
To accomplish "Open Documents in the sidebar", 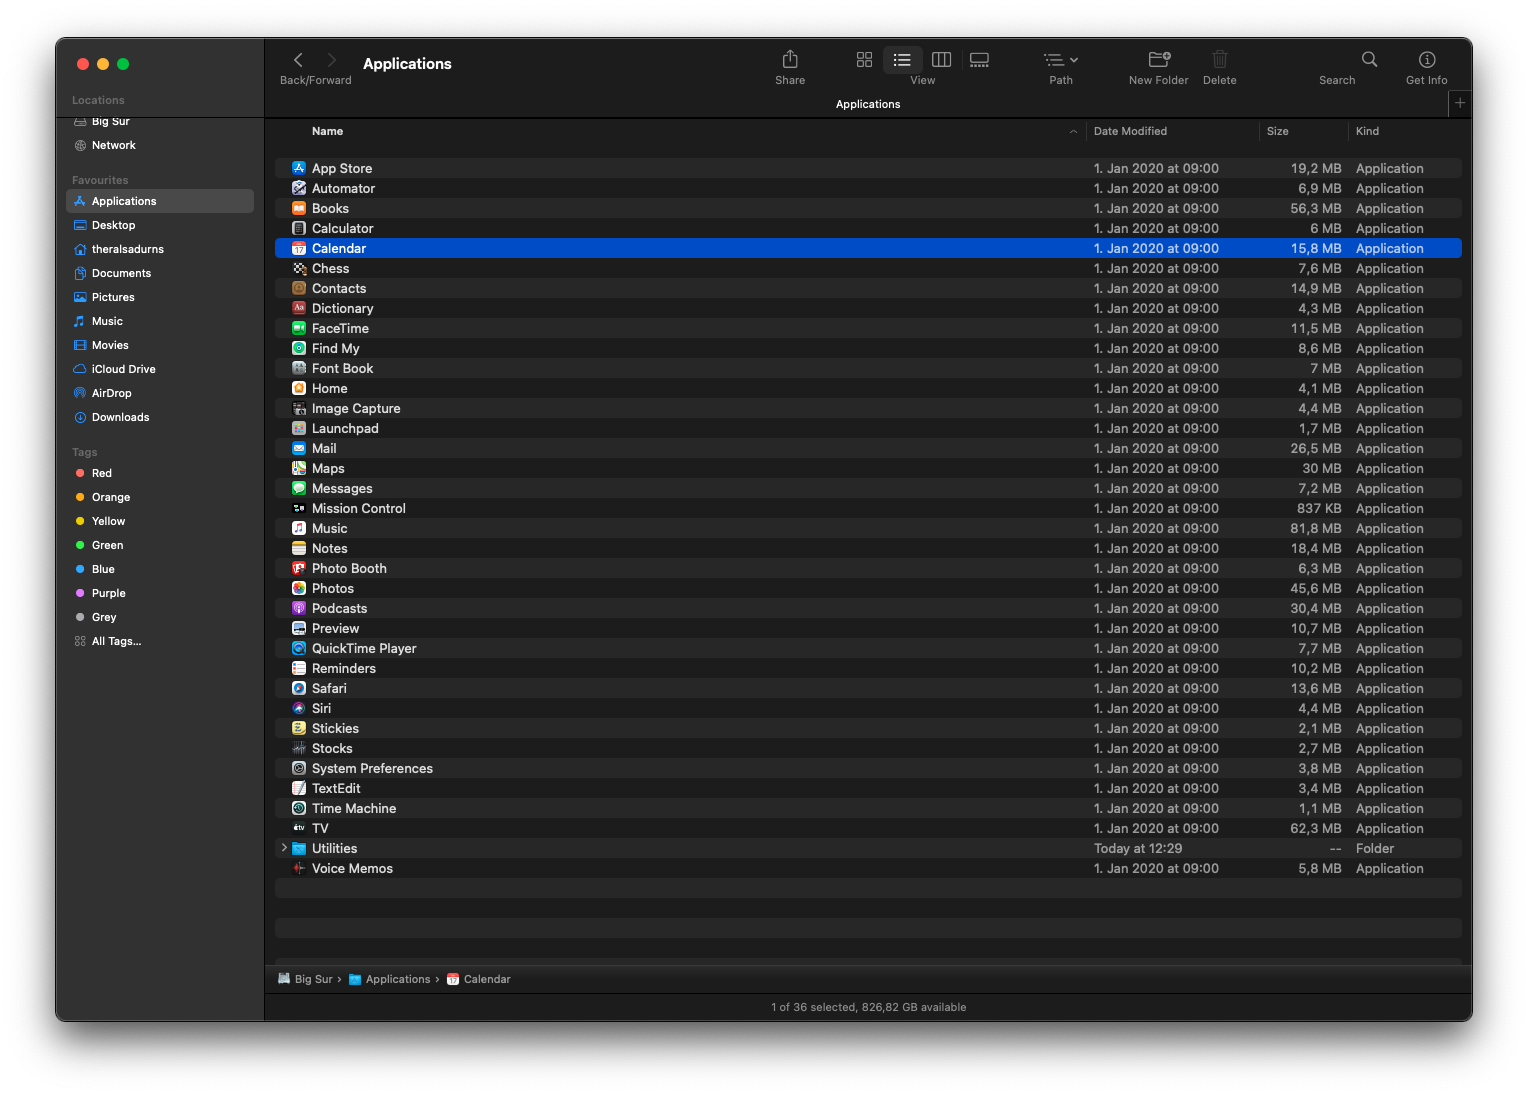I will pos(160,273).
